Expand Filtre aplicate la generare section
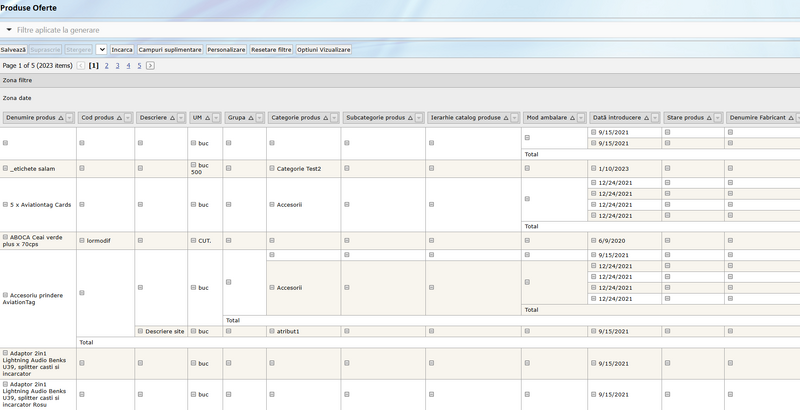The height and width of the screenshot is (410, 800). pyautogui.click(x=9, y=30)
